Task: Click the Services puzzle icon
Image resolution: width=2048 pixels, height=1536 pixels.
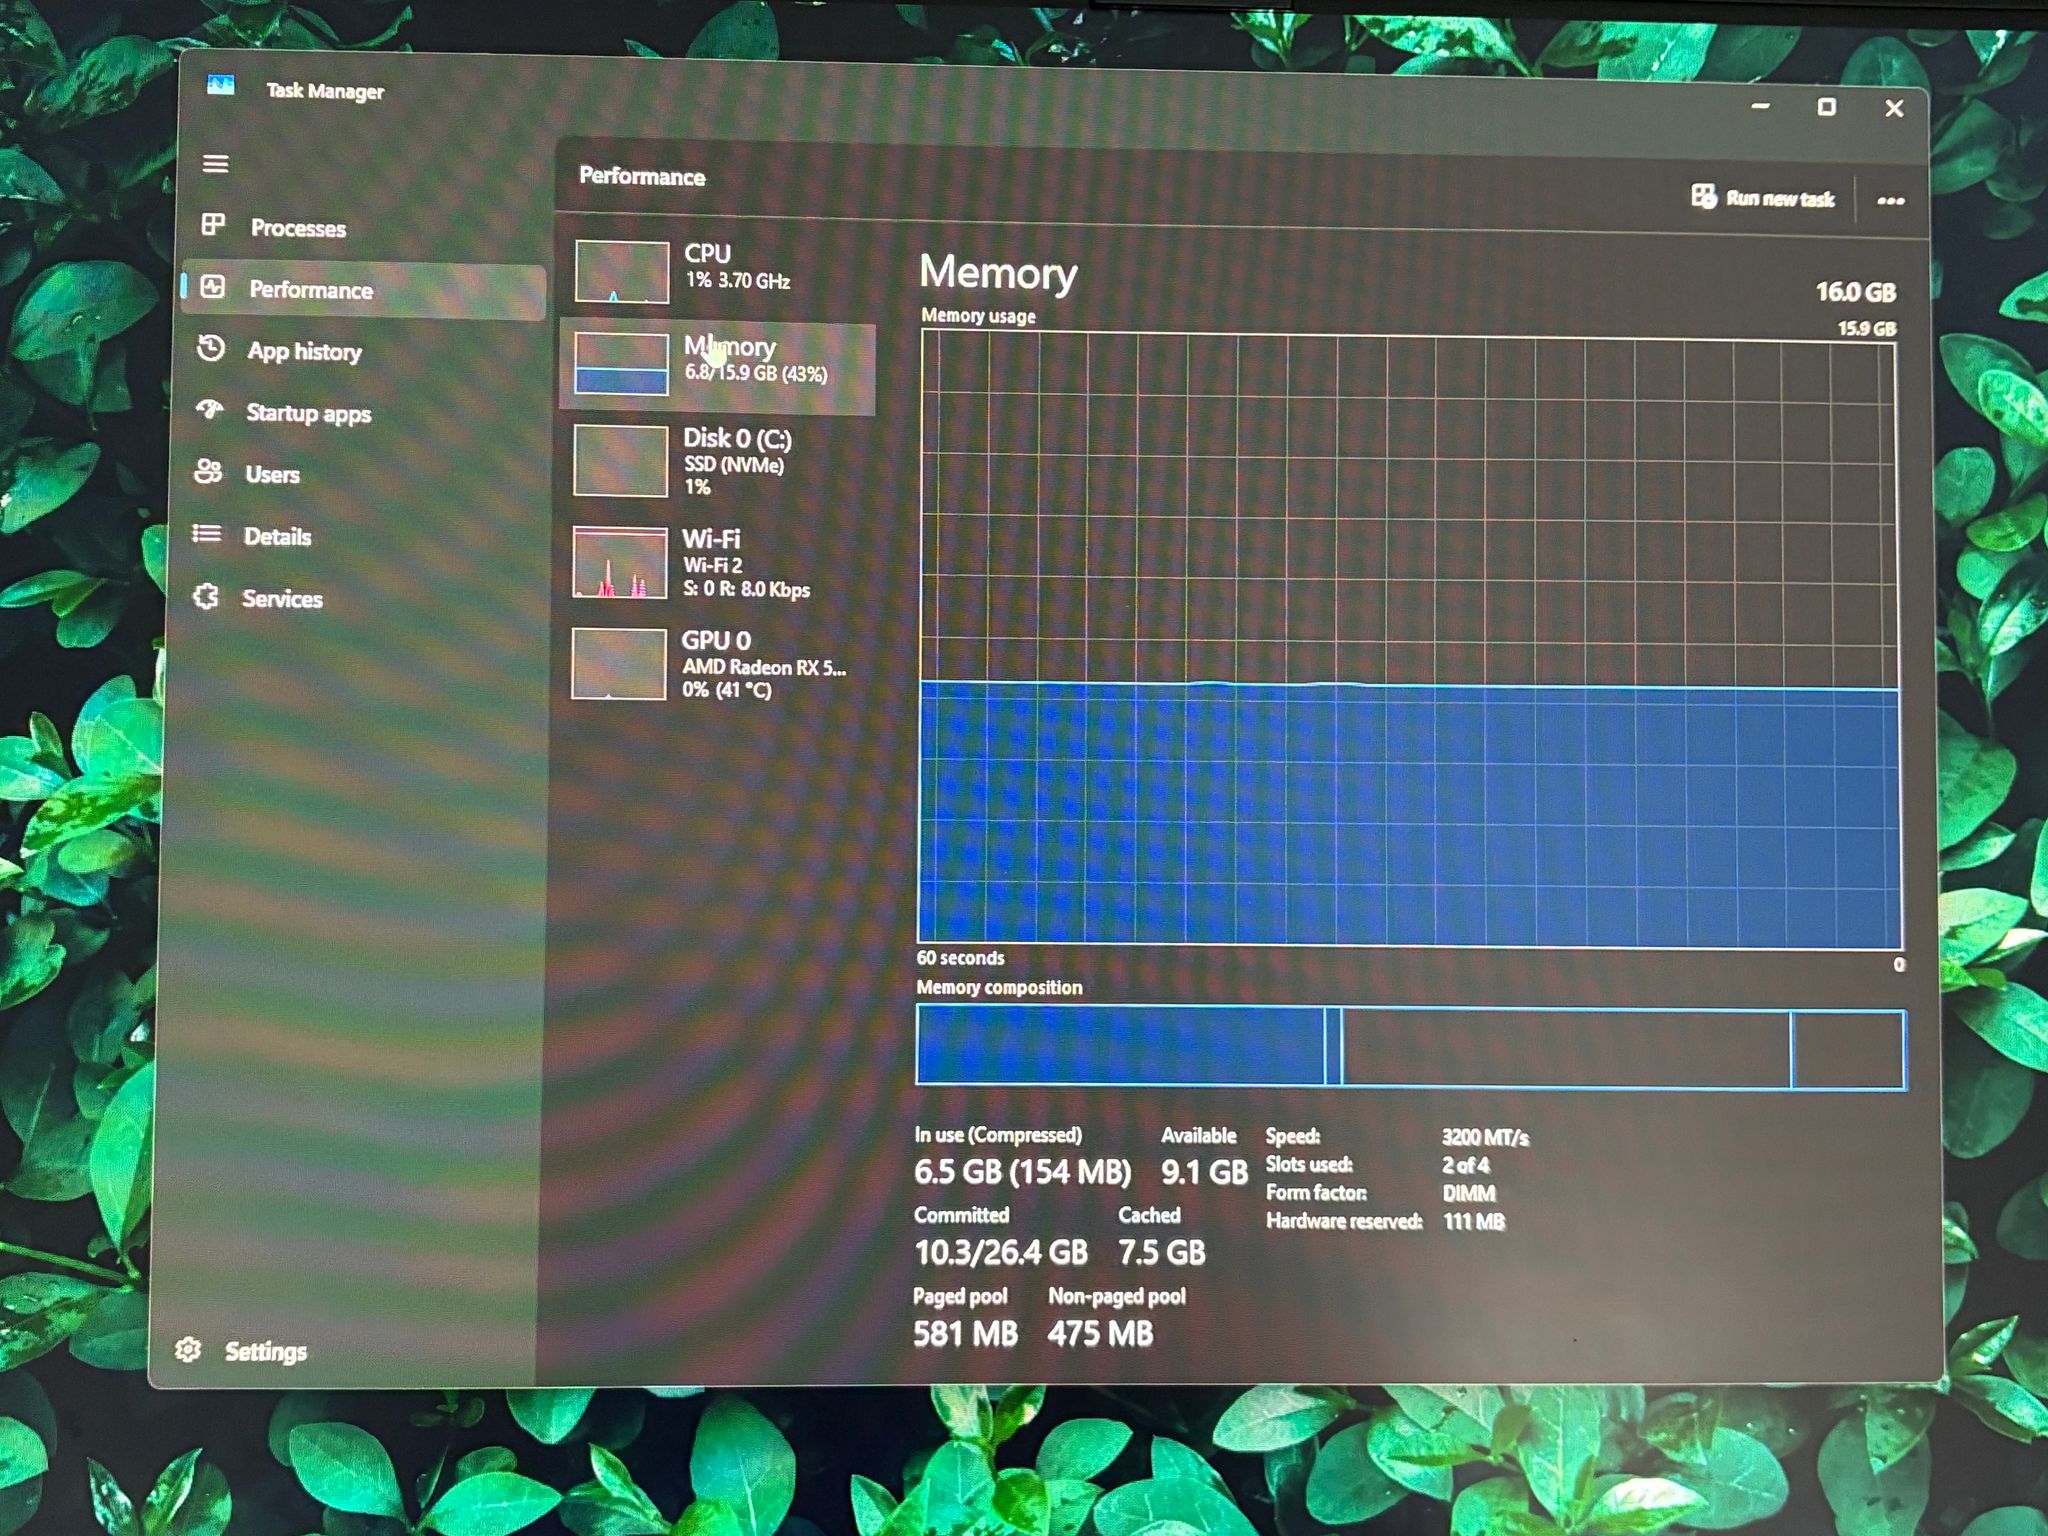Action: (206, 596)
